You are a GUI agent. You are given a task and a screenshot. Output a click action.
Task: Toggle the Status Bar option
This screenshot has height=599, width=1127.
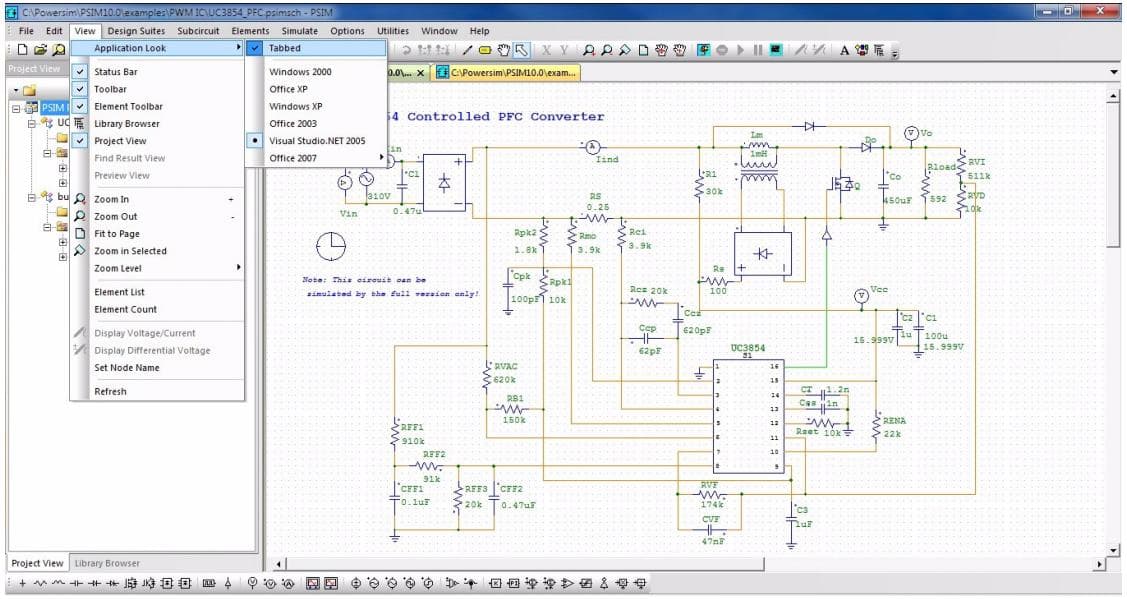(157, 72)
